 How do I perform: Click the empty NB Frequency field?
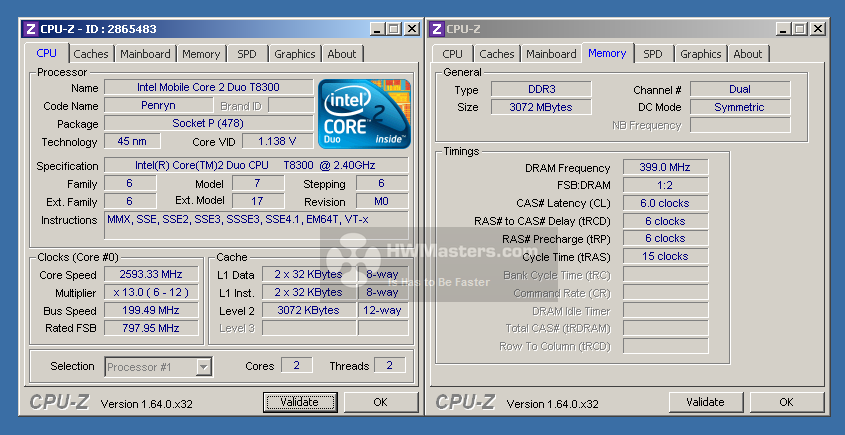pyautogui.click(x=740, y=125)
